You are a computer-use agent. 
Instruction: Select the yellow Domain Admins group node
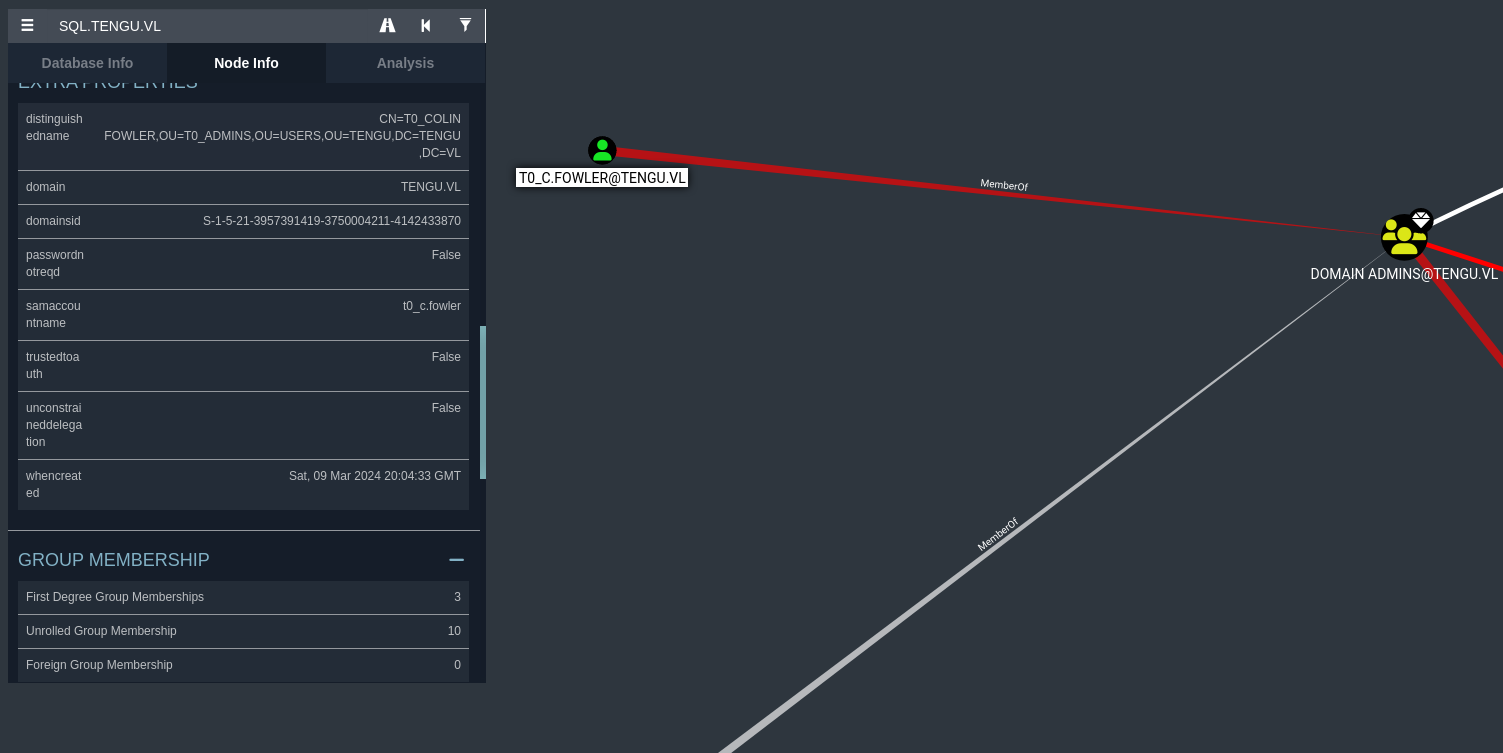tap(1402, 239)
